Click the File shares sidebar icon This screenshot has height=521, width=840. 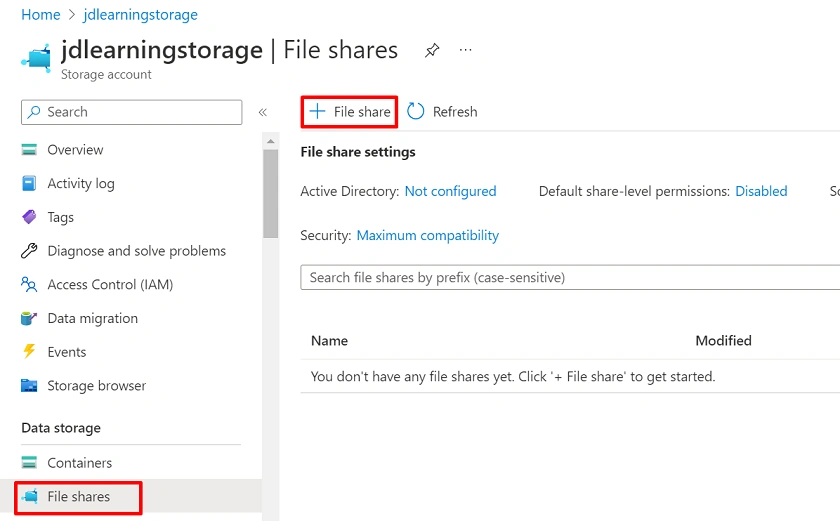click(x=30, y=496)
